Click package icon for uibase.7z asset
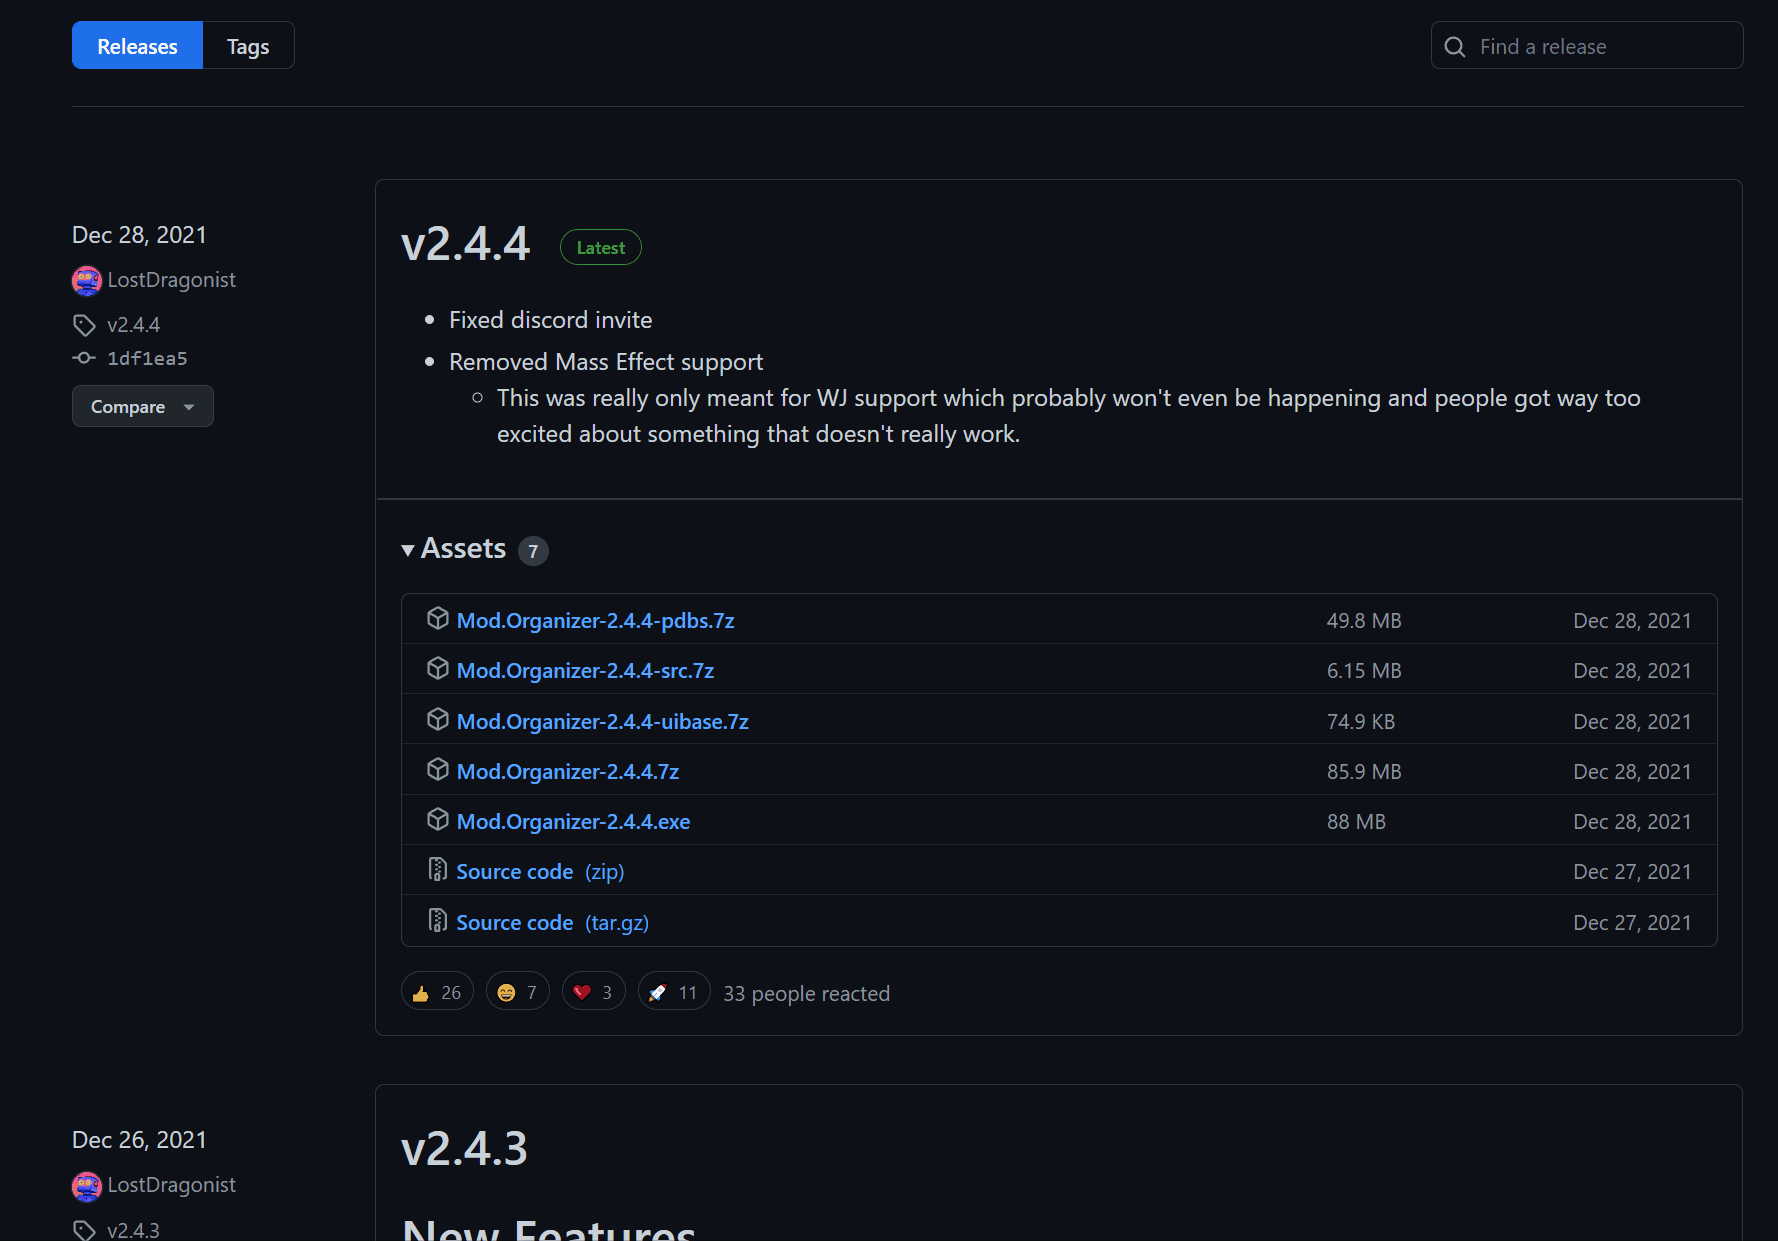Screen dimensions: 1778x1241 (438, 720)
